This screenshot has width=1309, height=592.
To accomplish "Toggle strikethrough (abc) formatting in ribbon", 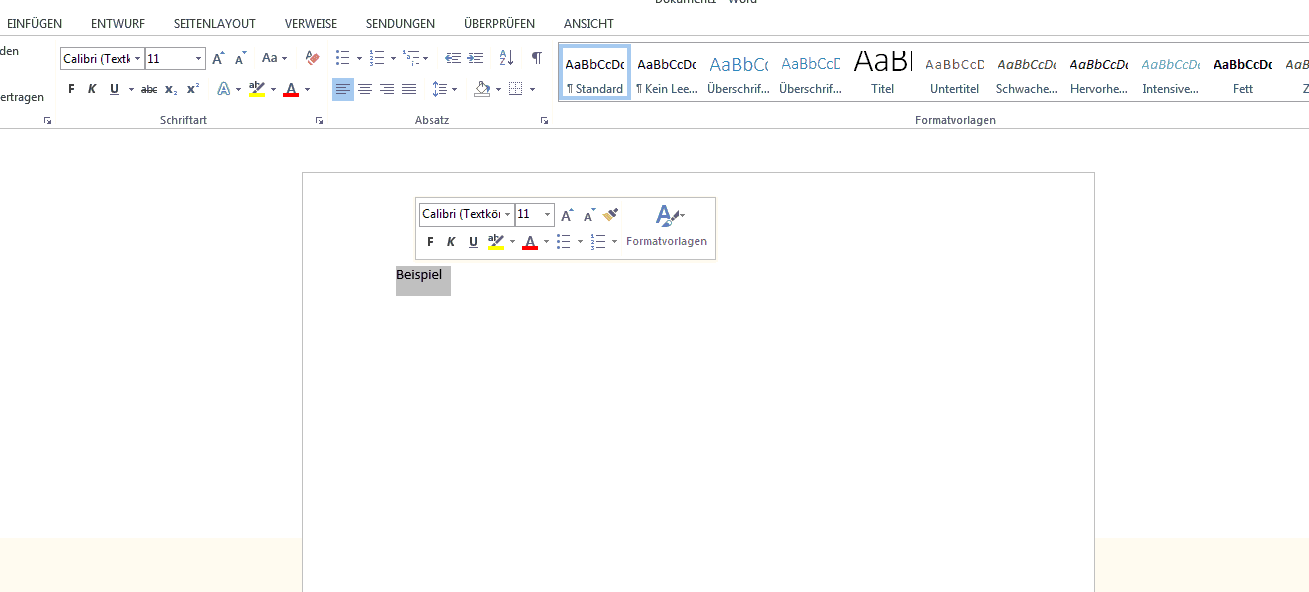I will click(149, 89).
